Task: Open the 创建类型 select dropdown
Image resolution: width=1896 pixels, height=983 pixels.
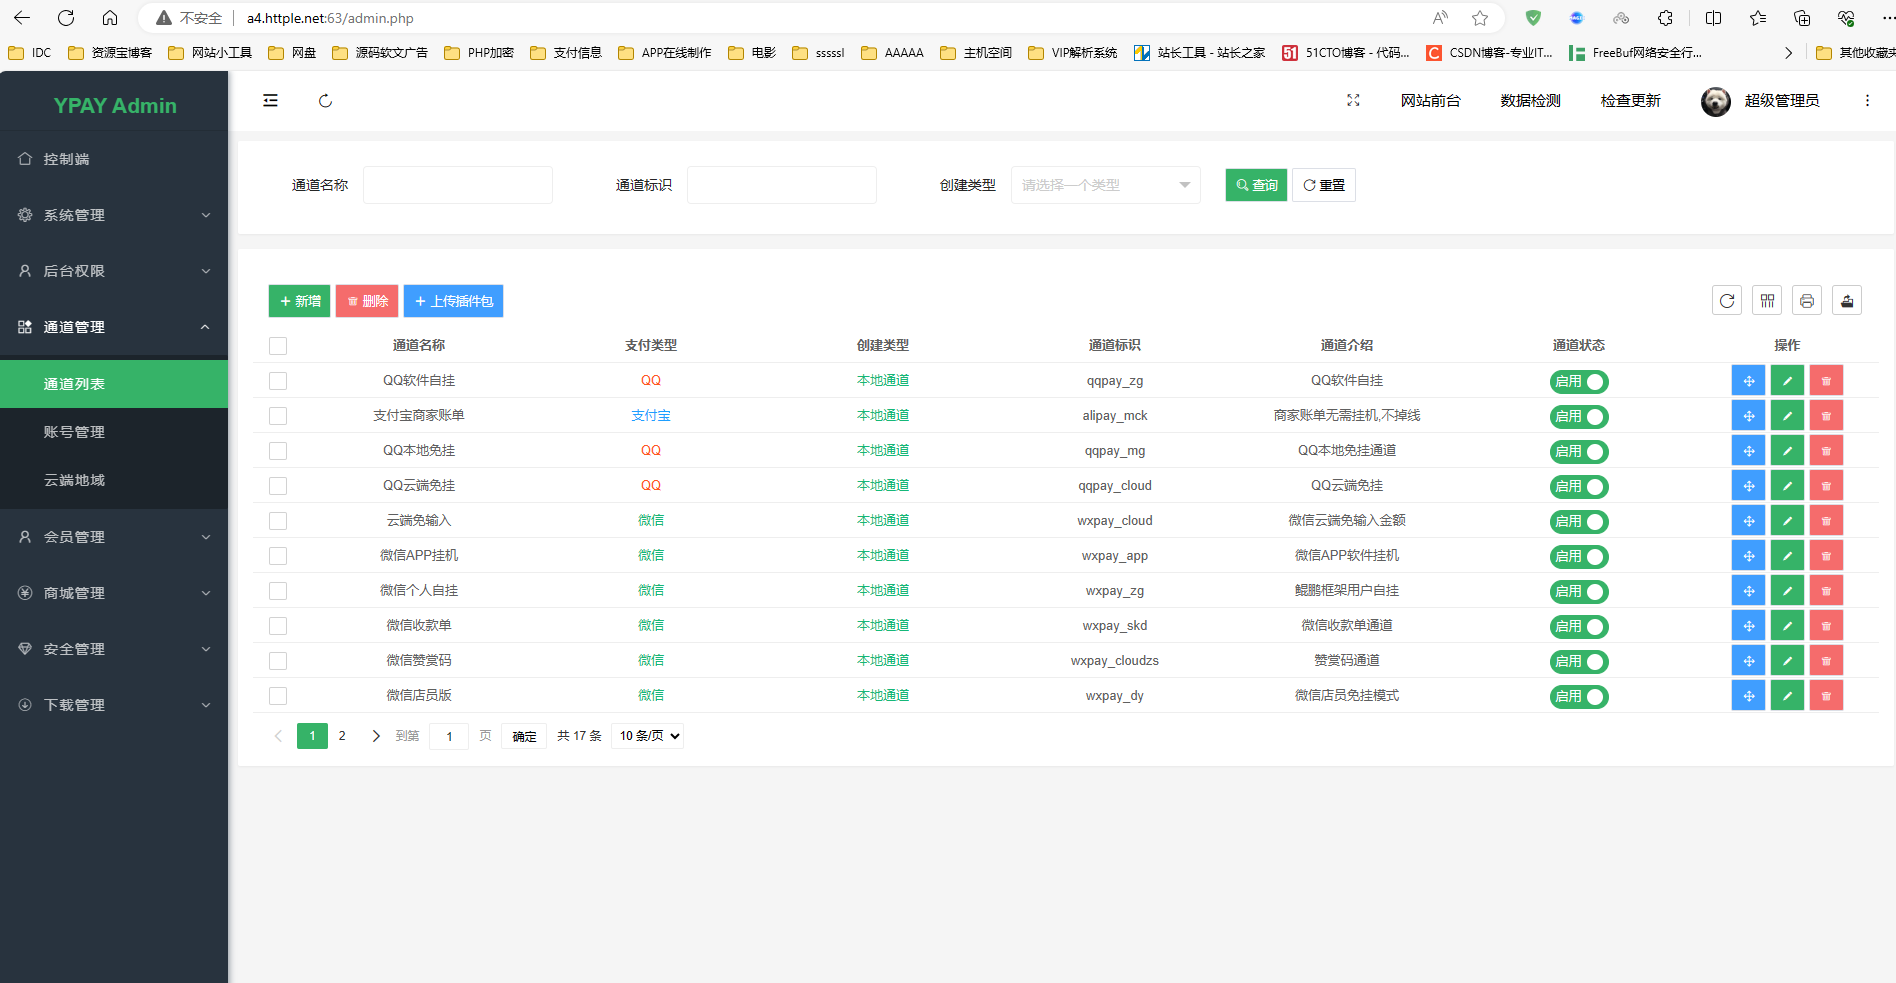Action: [x=1105, y=185]
